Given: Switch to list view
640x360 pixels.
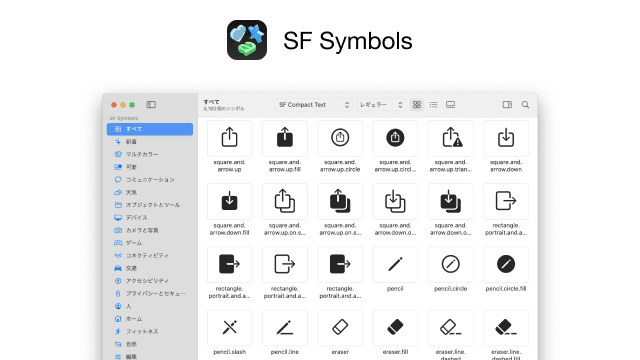Looking at the screenshot, I should [433, 105].
